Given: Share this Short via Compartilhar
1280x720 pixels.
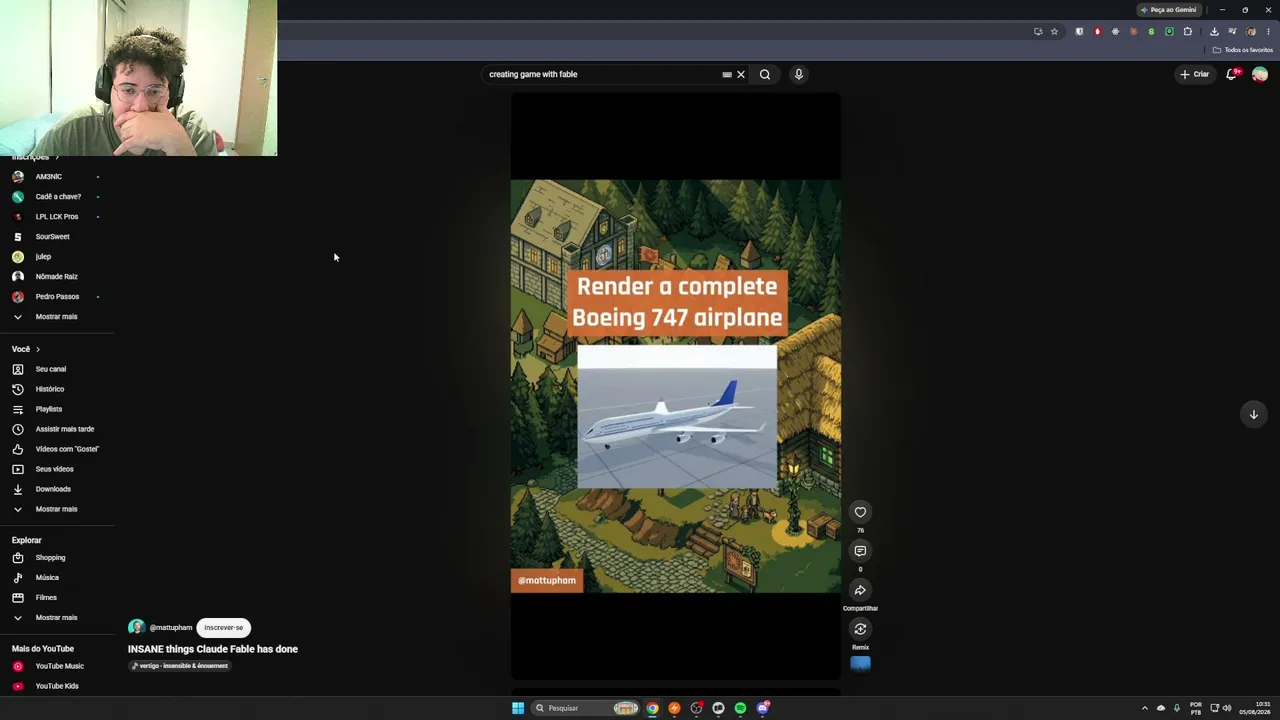Looking at the screenshot, I should 860,590.
